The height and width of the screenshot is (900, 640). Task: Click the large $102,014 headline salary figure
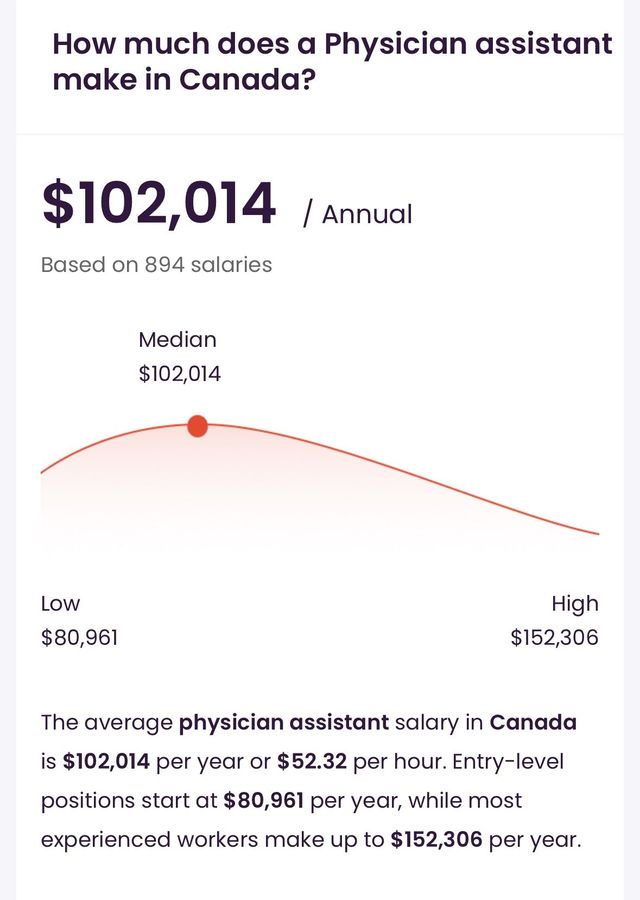[159, 204]
